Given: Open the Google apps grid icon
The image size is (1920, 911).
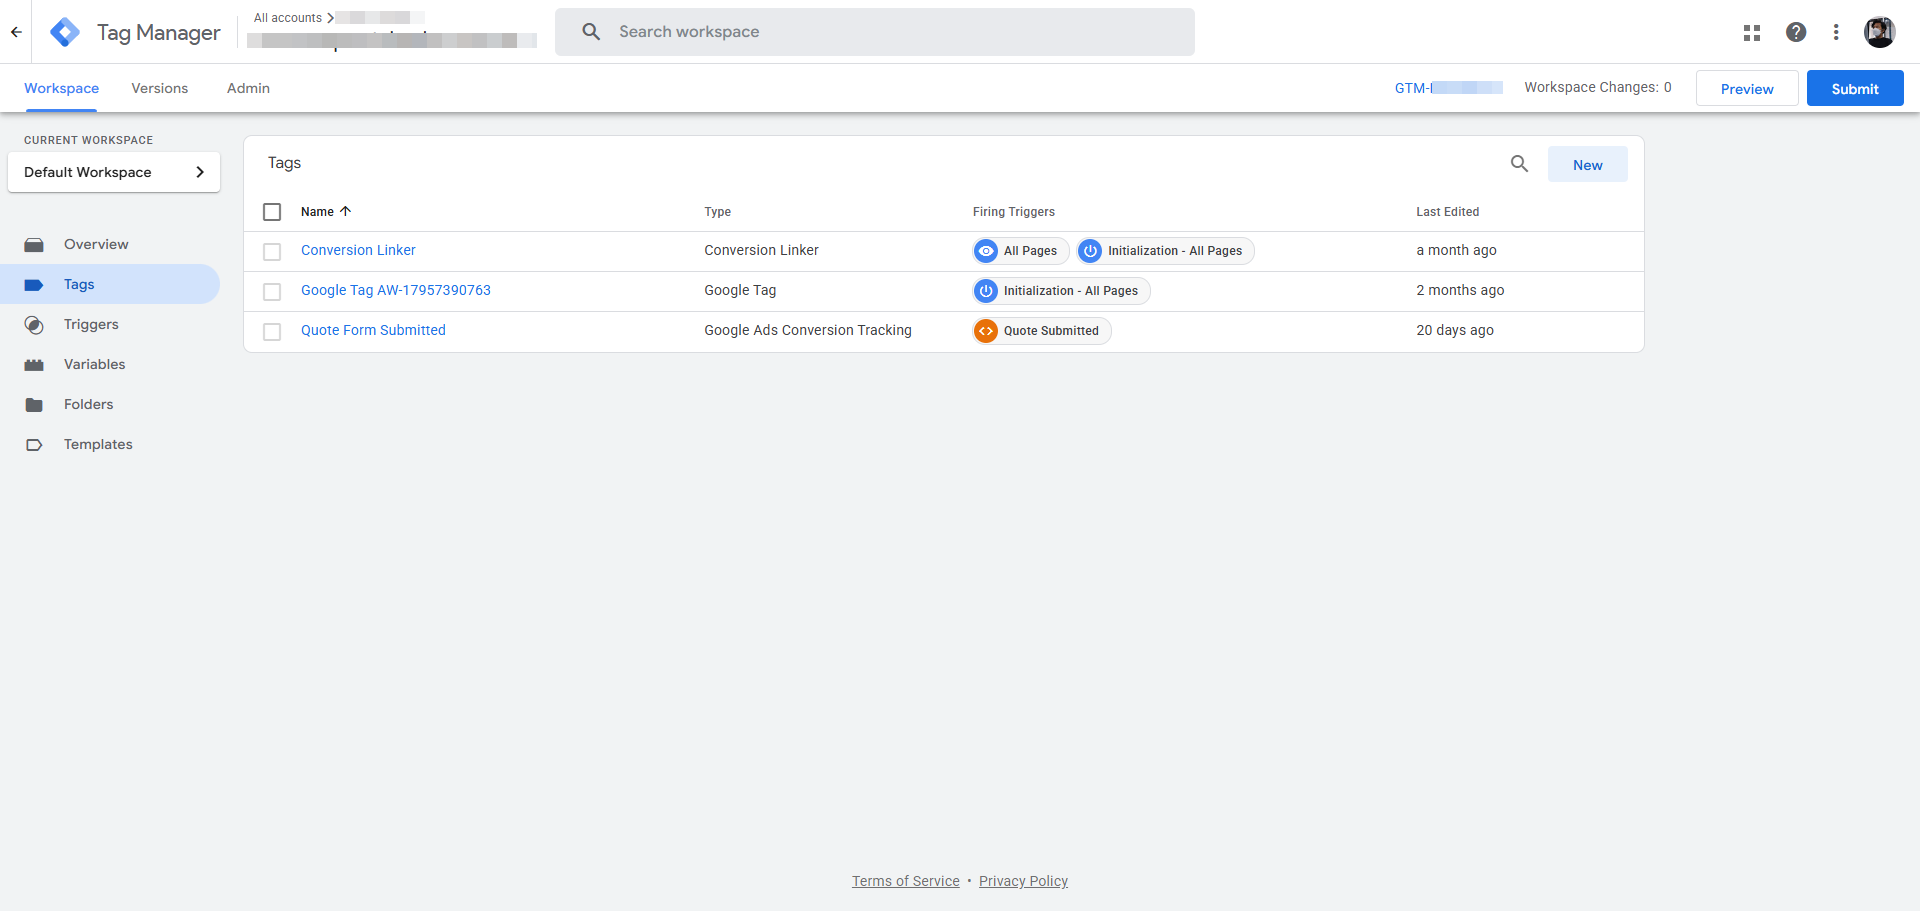Looking at the screenshot, I should point(1752,32).
